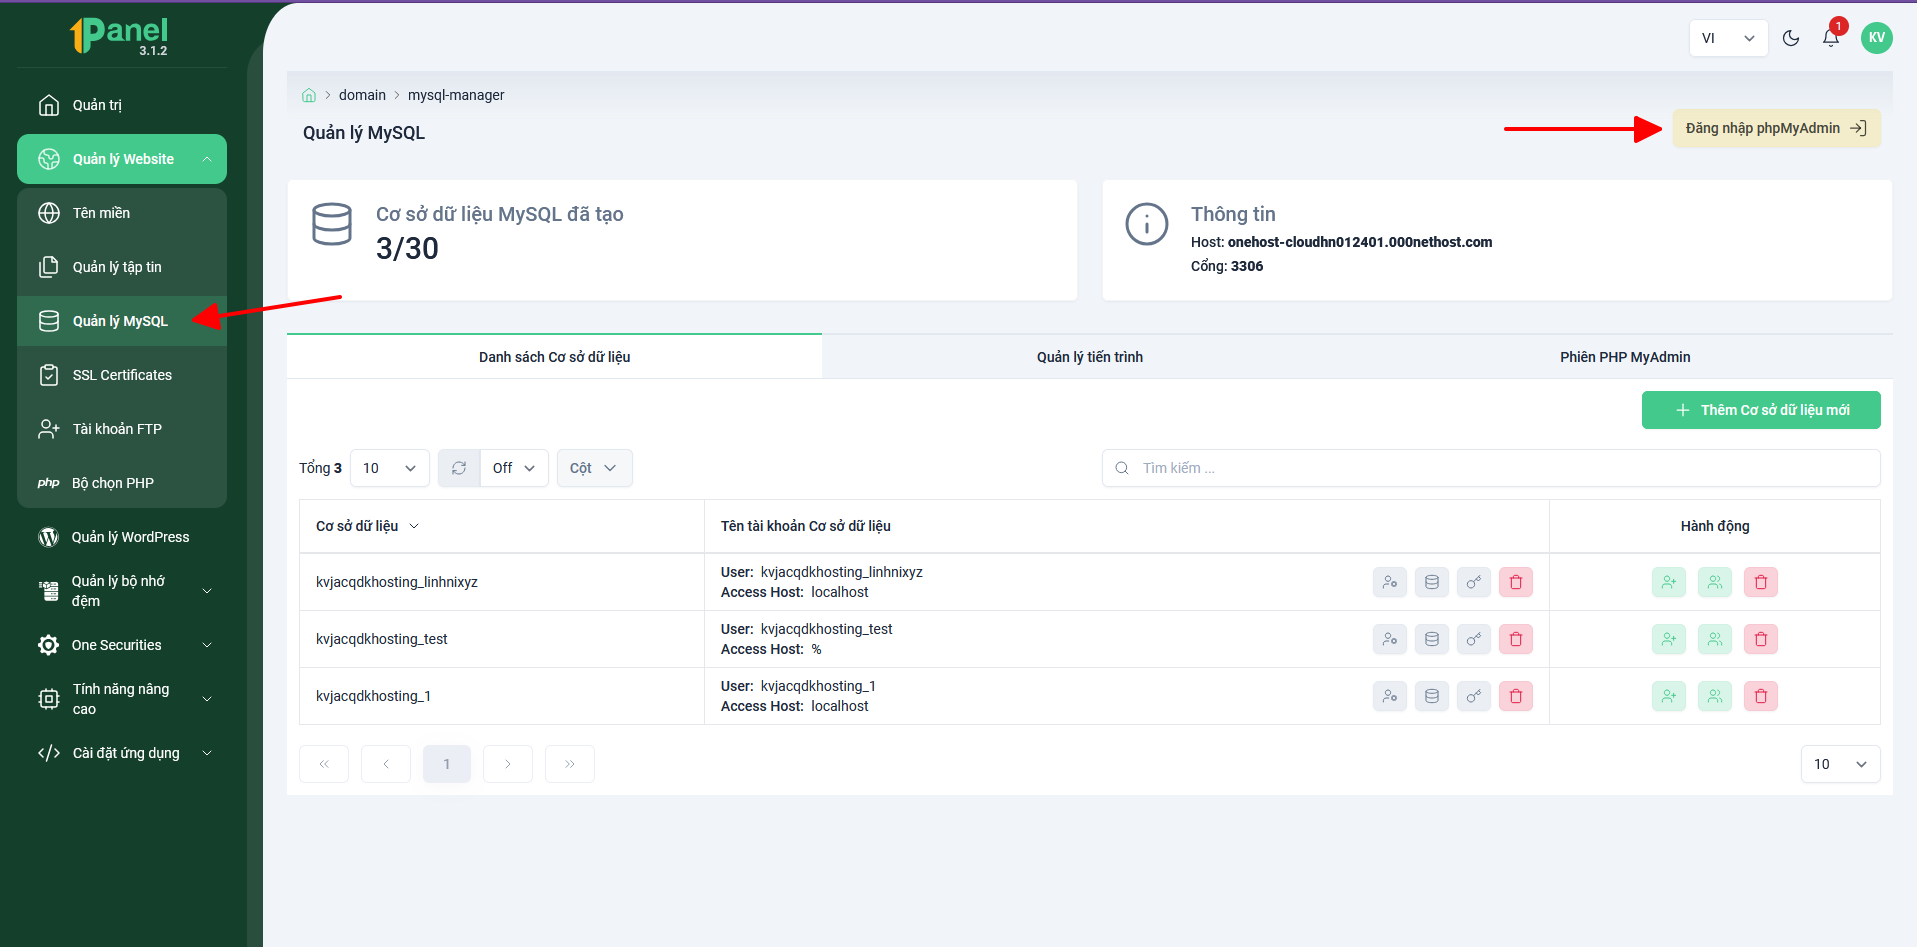Open user settings icon for kvjacqdkhosting_1

tap(1390, 696)
